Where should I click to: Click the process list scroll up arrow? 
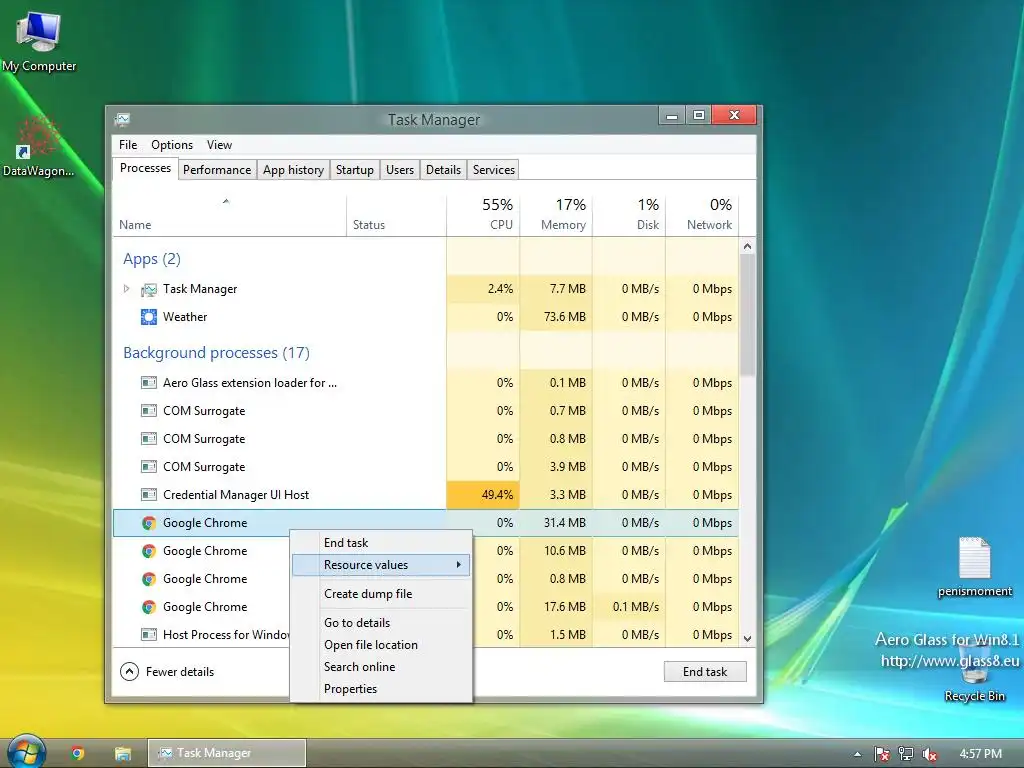(x=748, y=246)
